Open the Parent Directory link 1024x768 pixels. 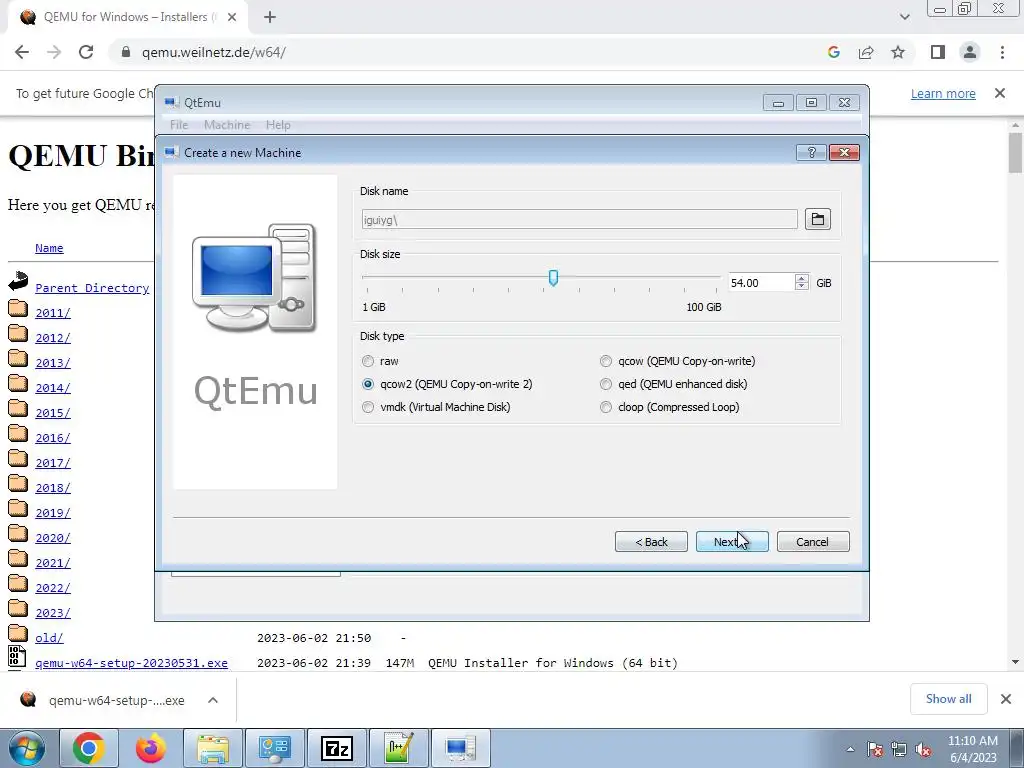(x=92, y=288)
